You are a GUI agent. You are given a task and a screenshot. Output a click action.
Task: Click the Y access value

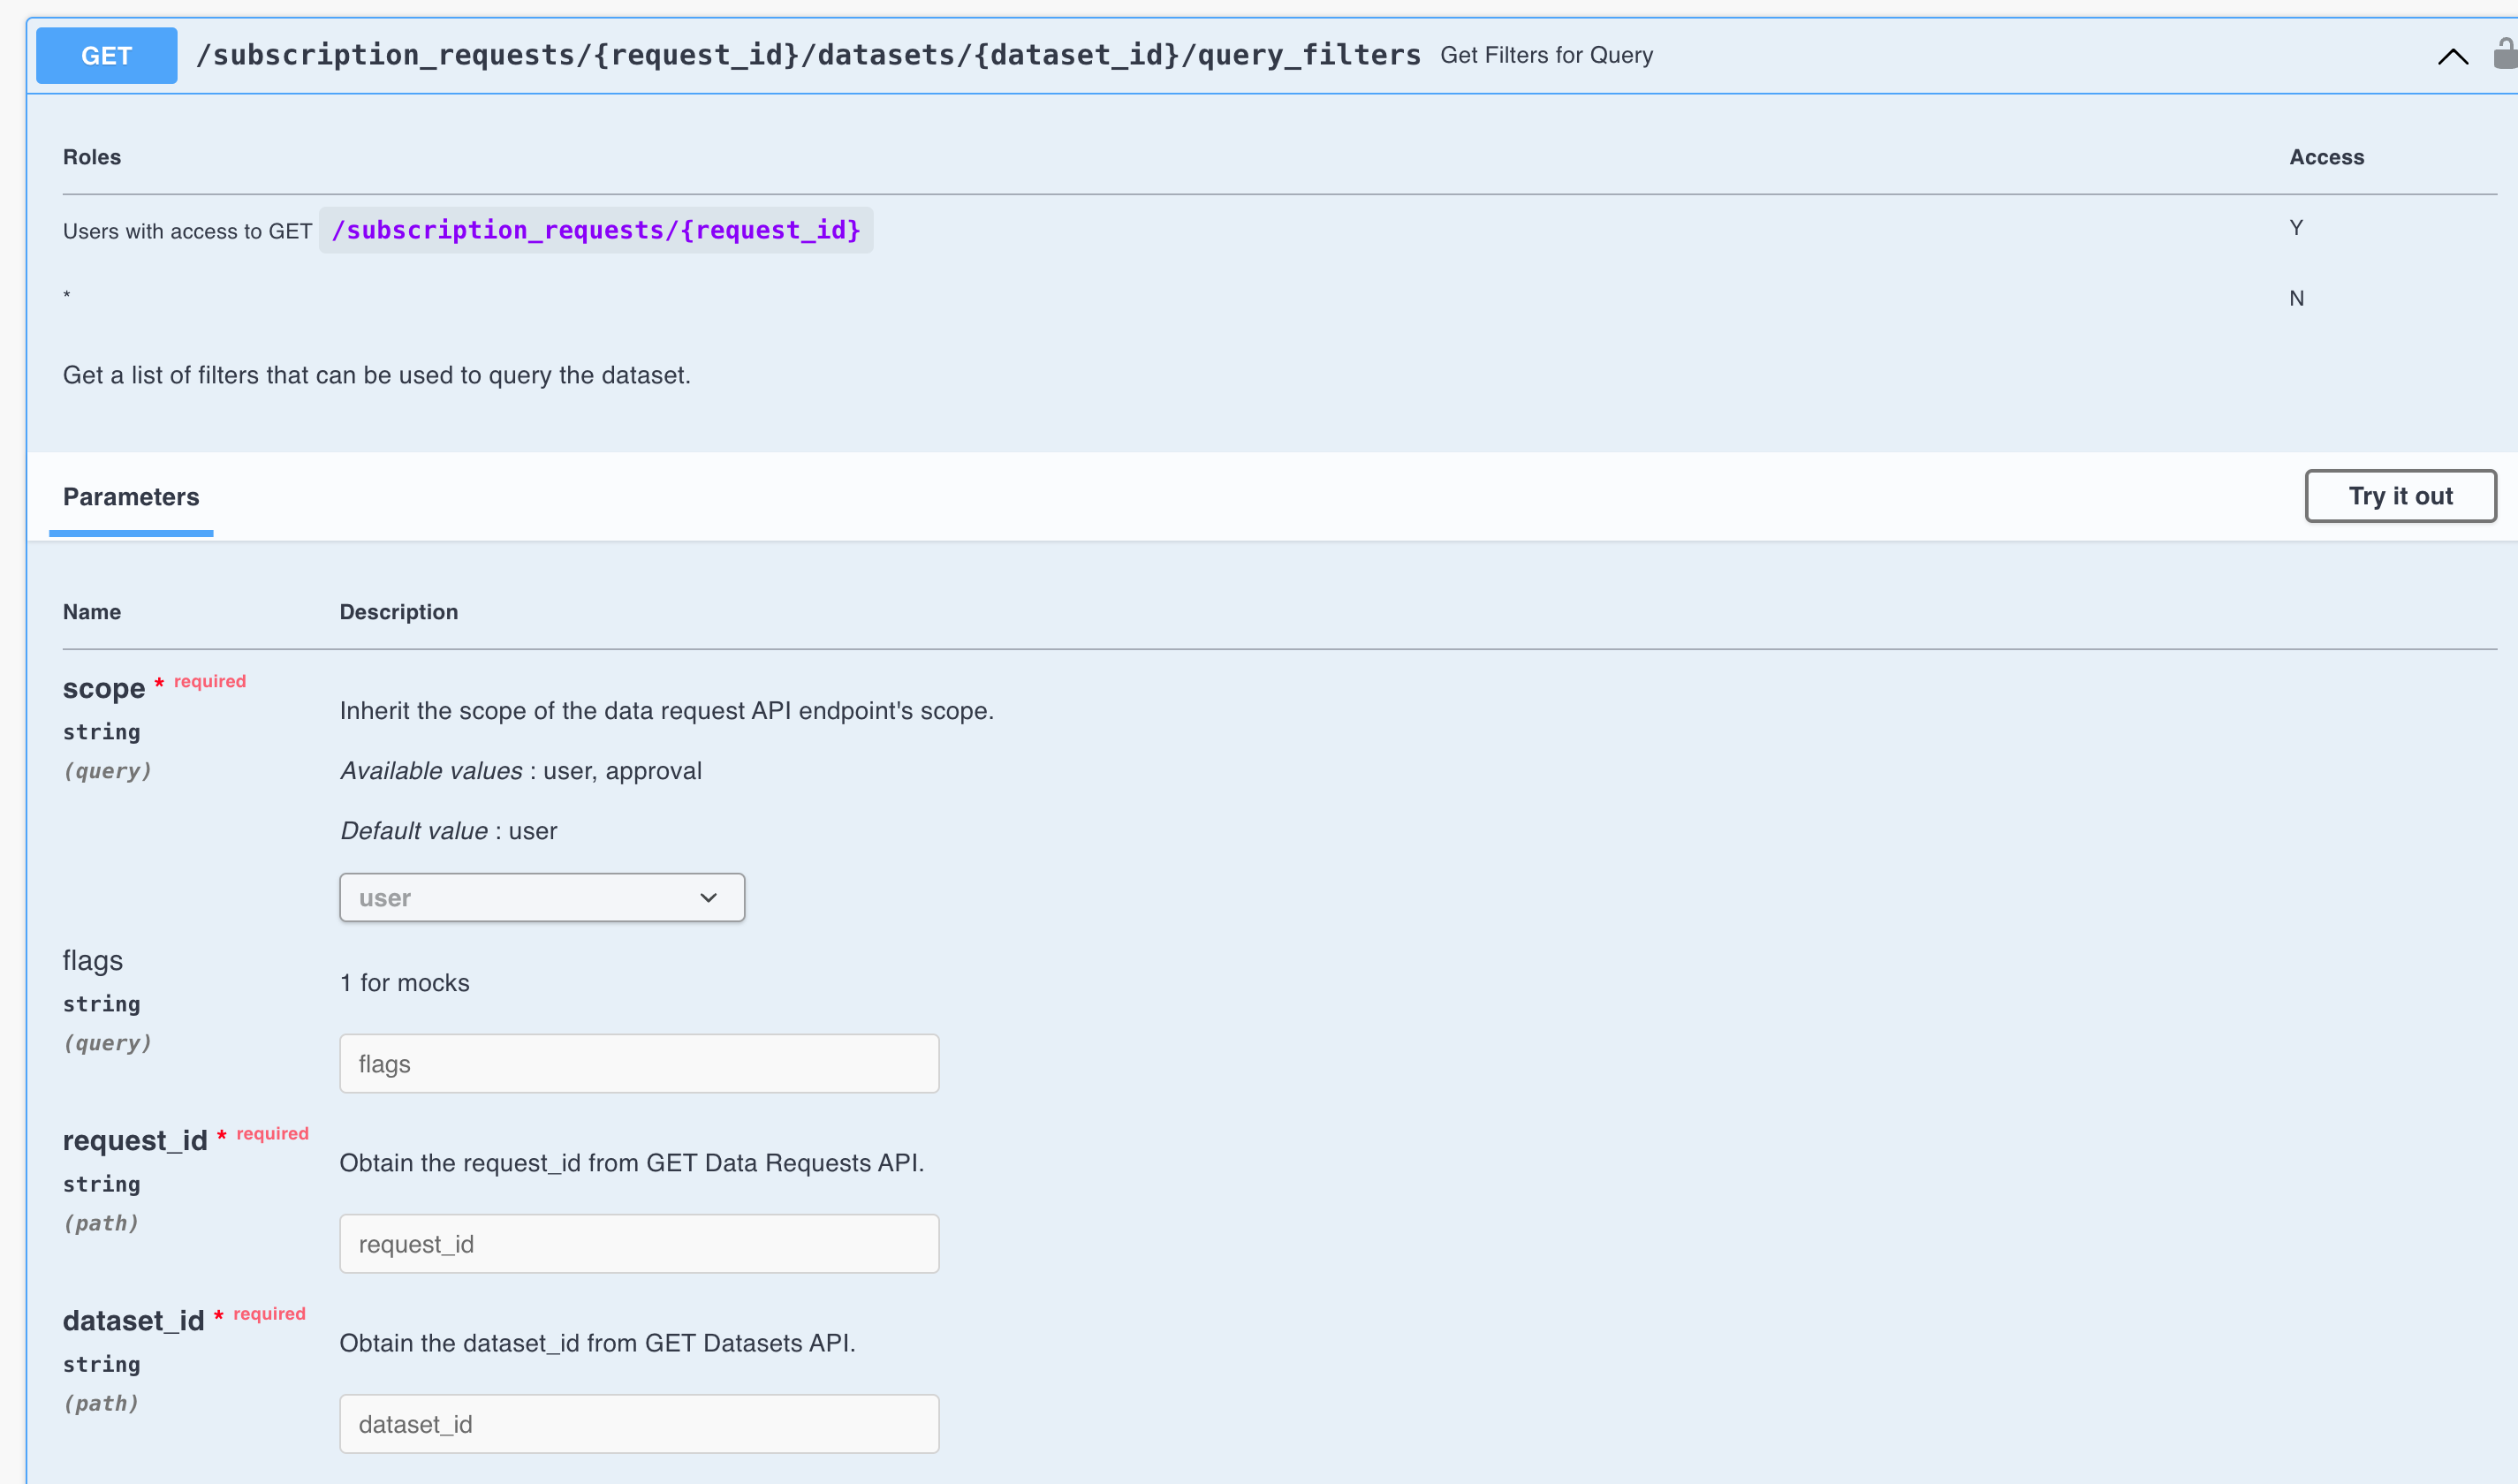coord(2296,228)
